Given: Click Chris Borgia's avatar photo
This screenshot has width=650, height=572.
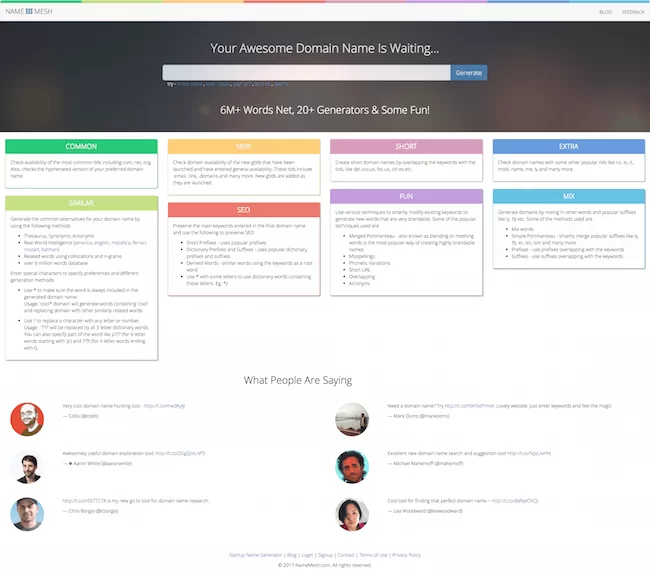Looking at the screenshot, I should (27, 514).
